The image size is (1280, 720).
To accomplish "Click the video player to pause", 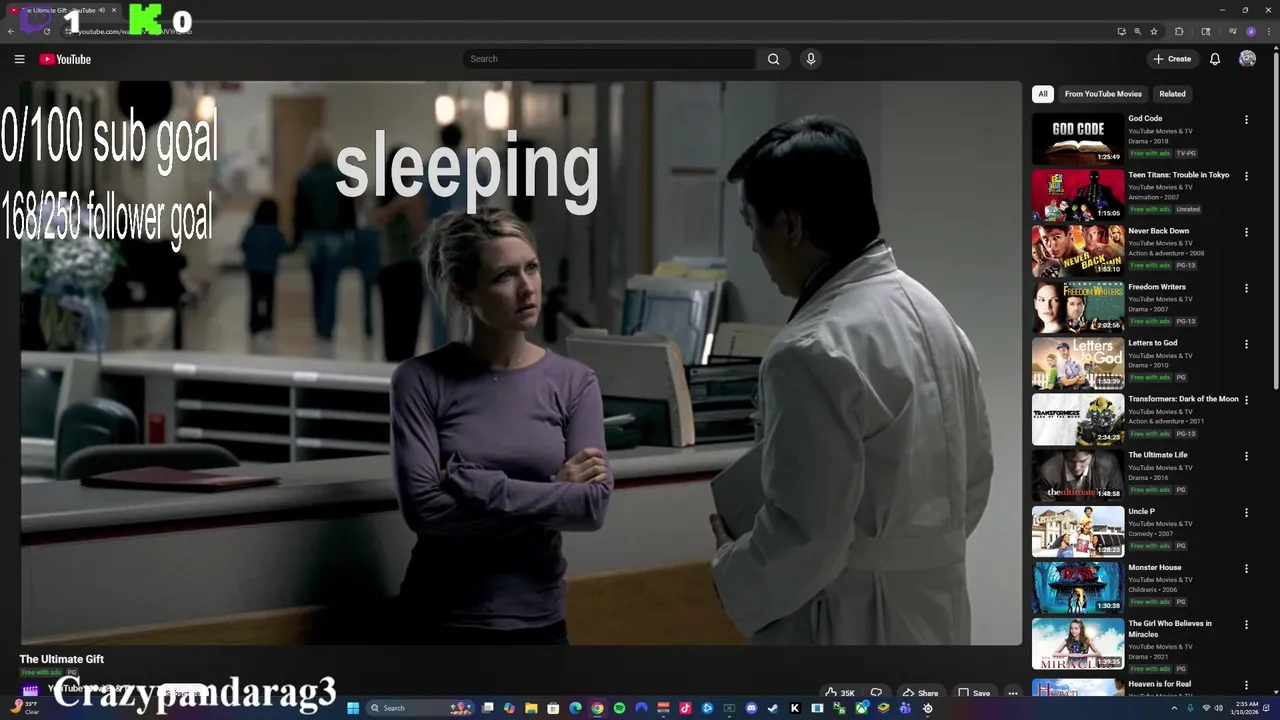I will coord(521,363).
